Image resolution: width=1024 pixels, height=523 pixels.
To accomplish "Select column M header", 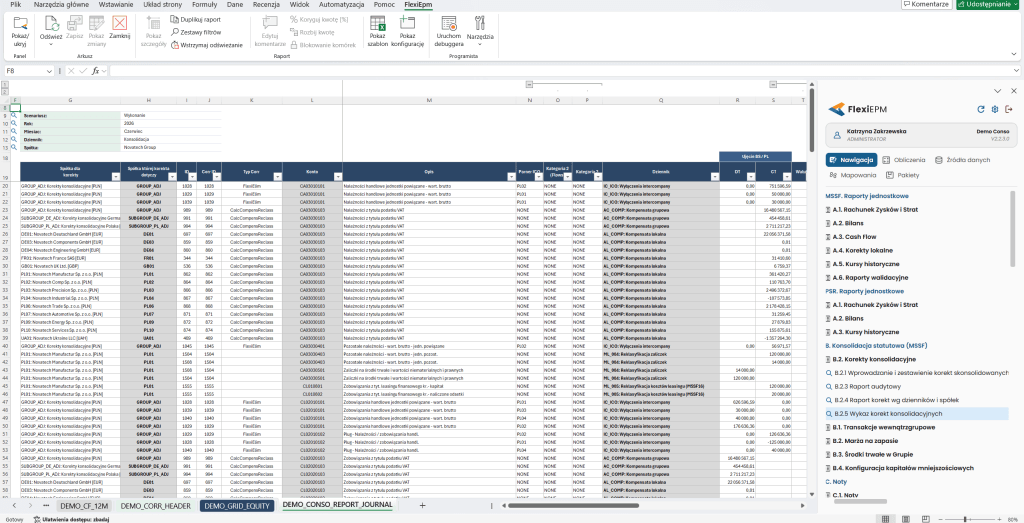I will pos(429,100).
